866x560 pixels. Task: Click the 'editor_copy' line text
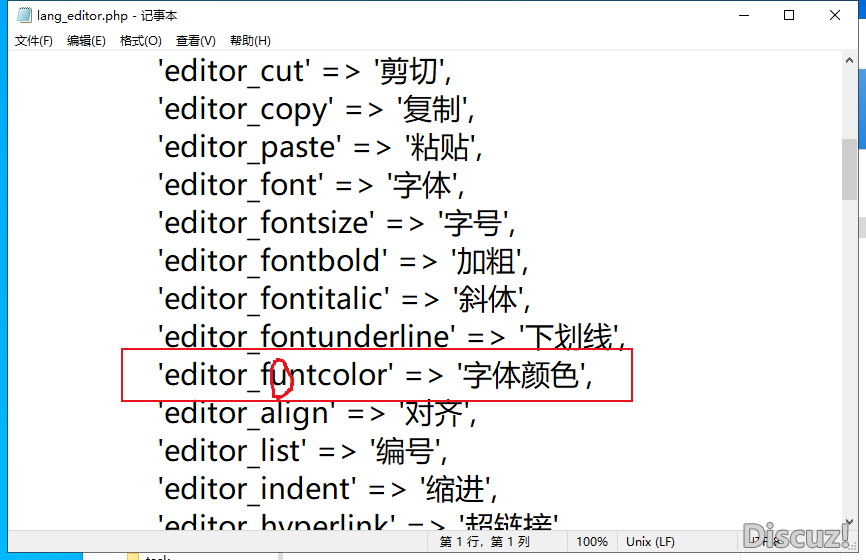click(x=316, y=110)
